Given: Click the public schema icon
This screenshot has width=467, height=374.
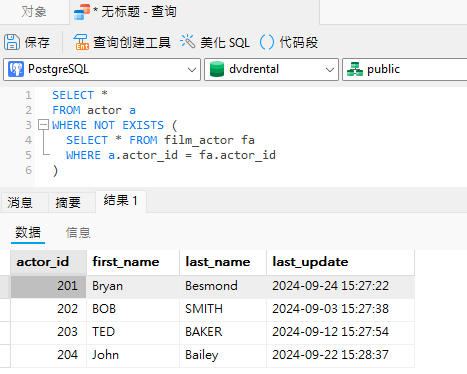Looking at the screenshot, I should coord(355,69).
